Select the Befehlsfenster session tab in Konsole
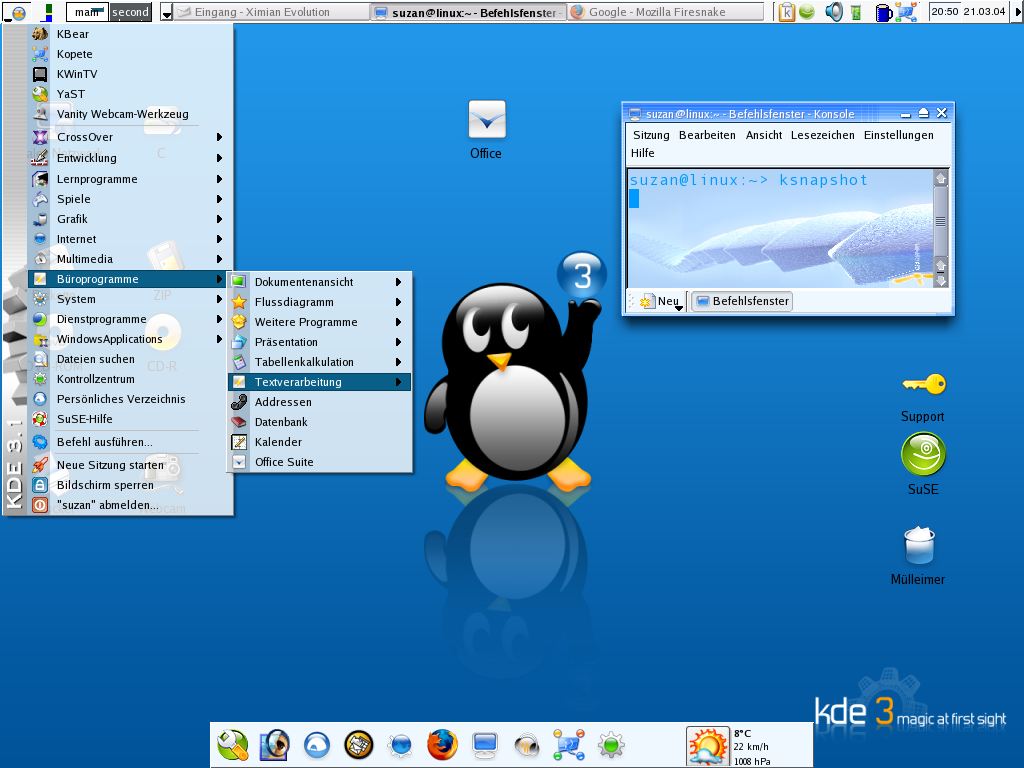This screenshot has width=1024, height=768. [x=743, y=301]
